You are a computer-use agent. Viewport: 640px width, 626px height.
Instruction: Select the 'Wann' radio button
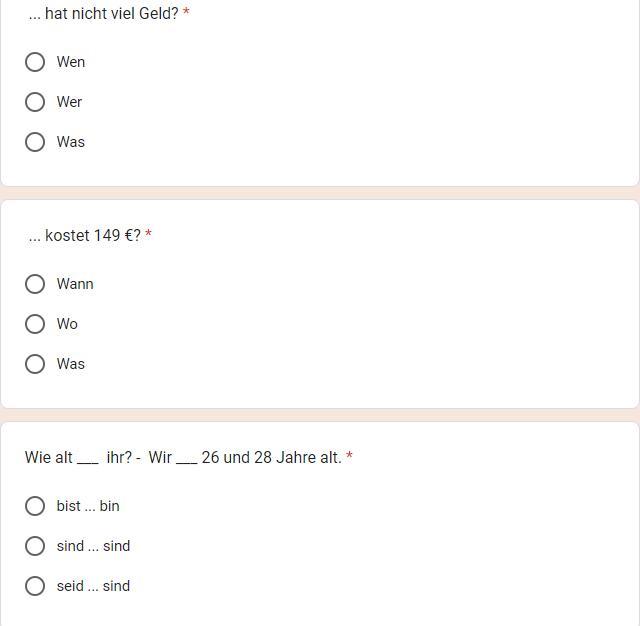35,284
